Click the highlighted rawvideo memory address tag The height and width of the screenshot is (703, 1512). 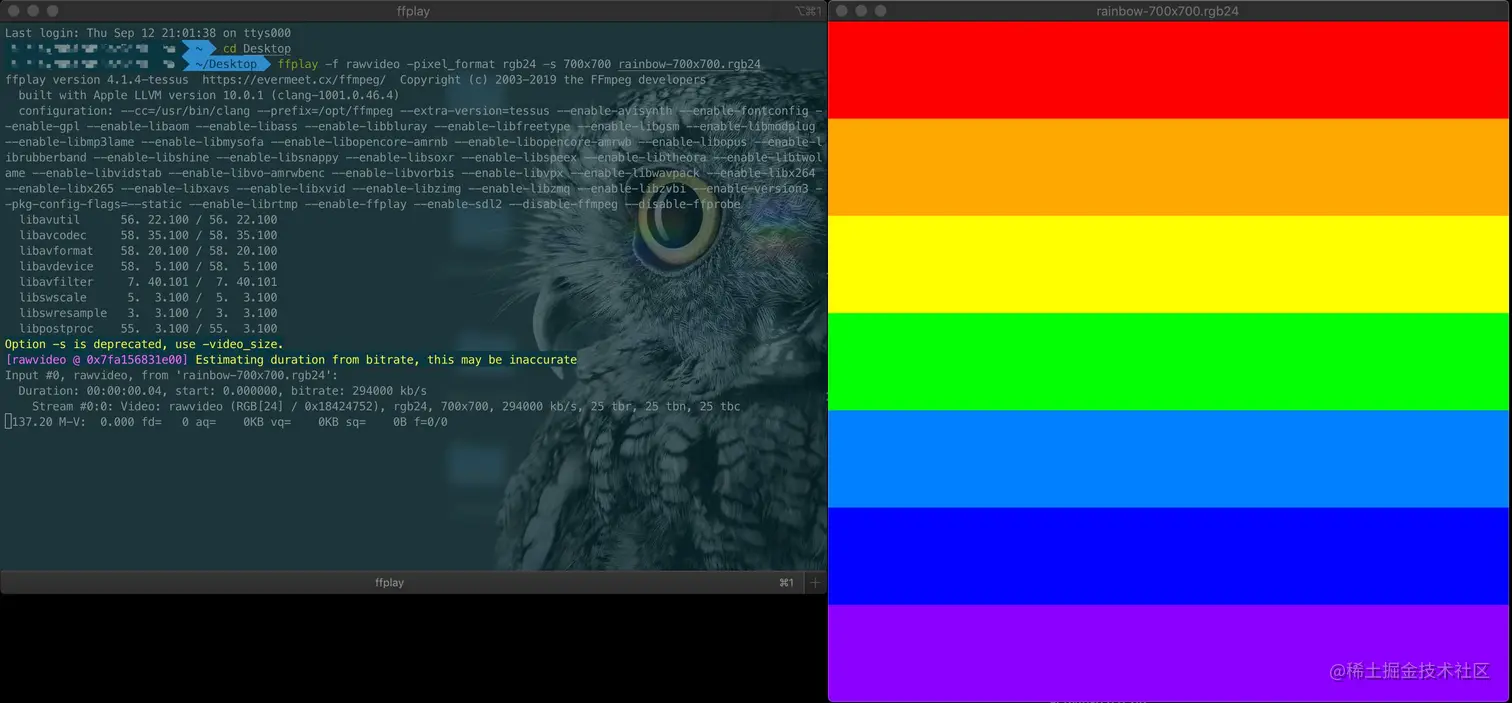coord(95,359)
